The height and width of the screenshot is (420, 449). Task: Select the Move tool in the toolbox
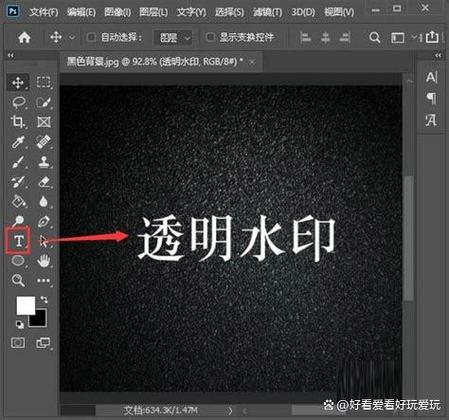coord(18,82)
